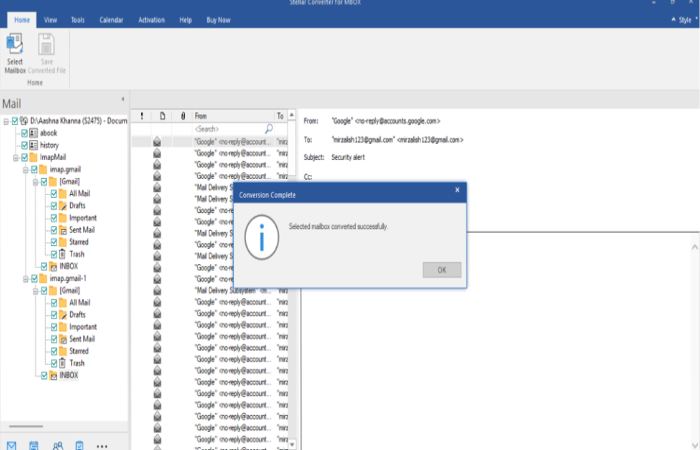Select the Drafts folder under imap.gmail-1
700x450 pixels.
pyautogui.click(x=77, y=315)
